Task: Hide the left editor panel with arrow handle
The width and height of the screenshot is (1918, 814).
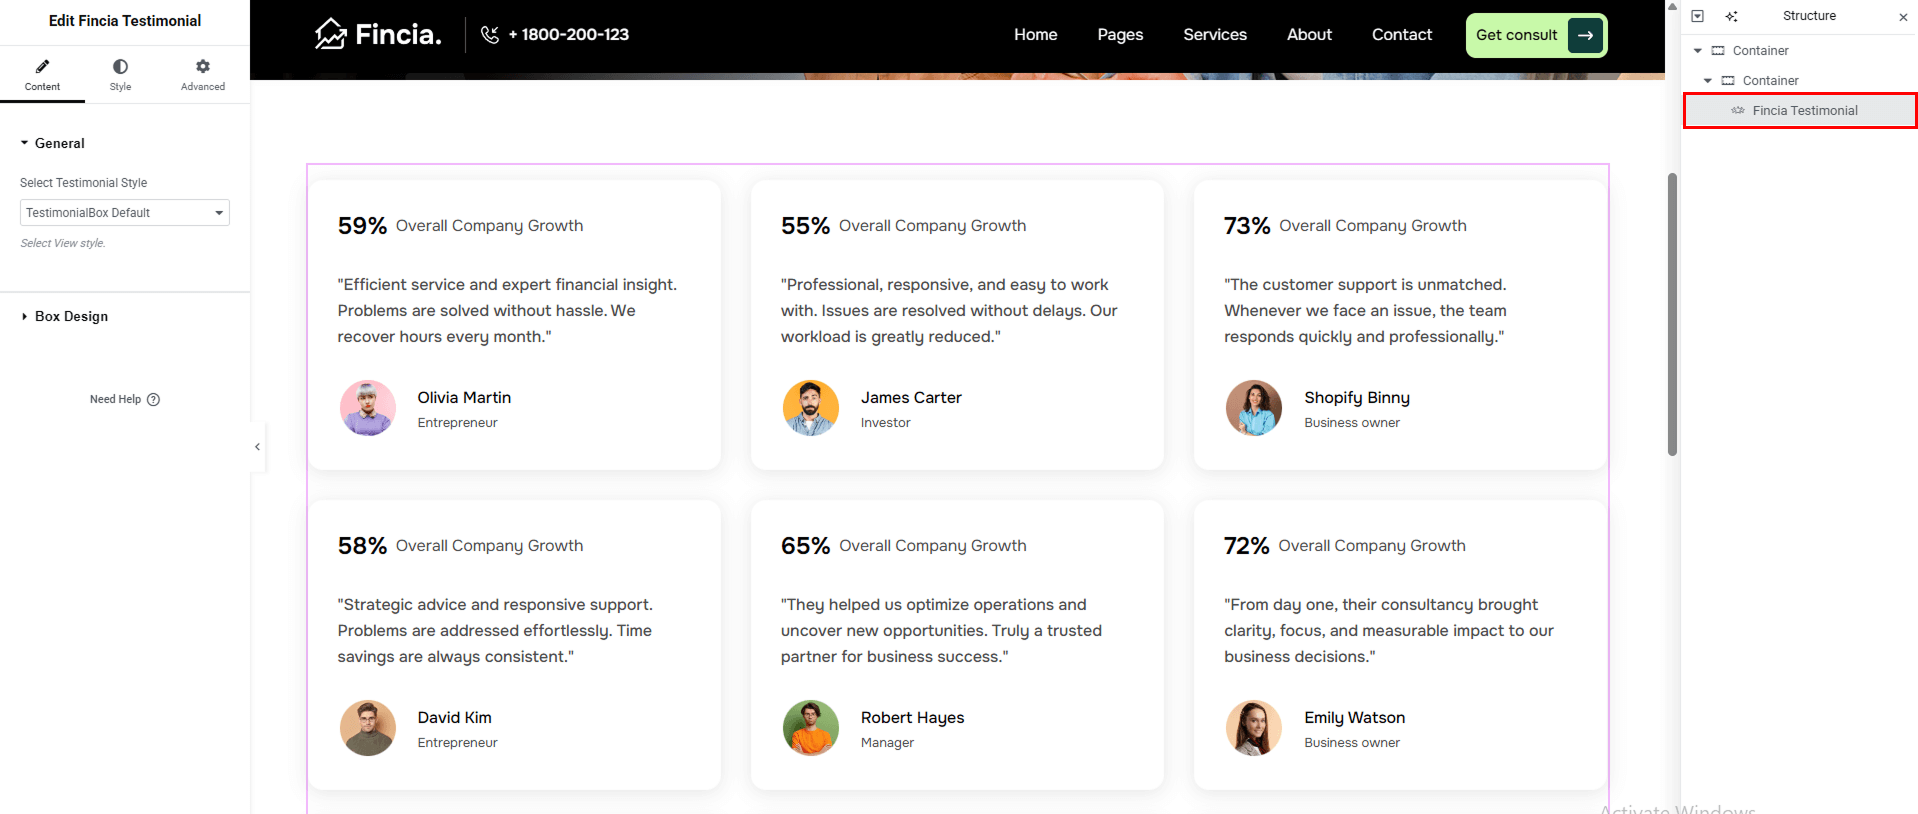Action: coord(257,447)
